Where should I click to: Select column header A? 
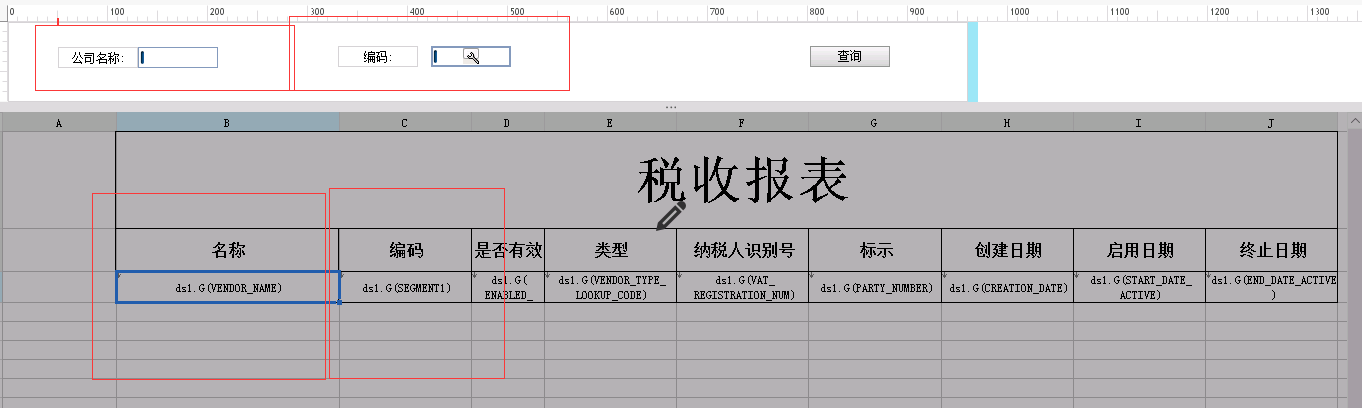coord(59,122)
